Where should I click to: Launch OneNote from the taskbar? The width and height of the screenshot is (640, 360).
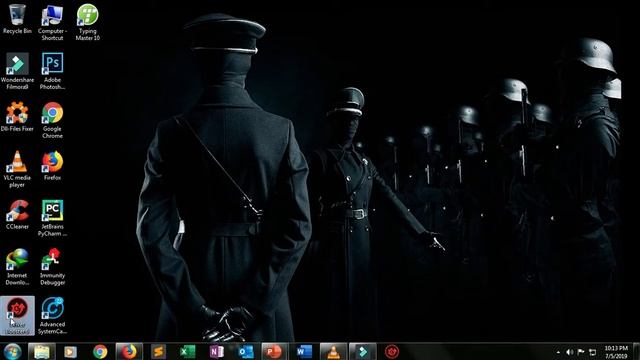point(216,351)
